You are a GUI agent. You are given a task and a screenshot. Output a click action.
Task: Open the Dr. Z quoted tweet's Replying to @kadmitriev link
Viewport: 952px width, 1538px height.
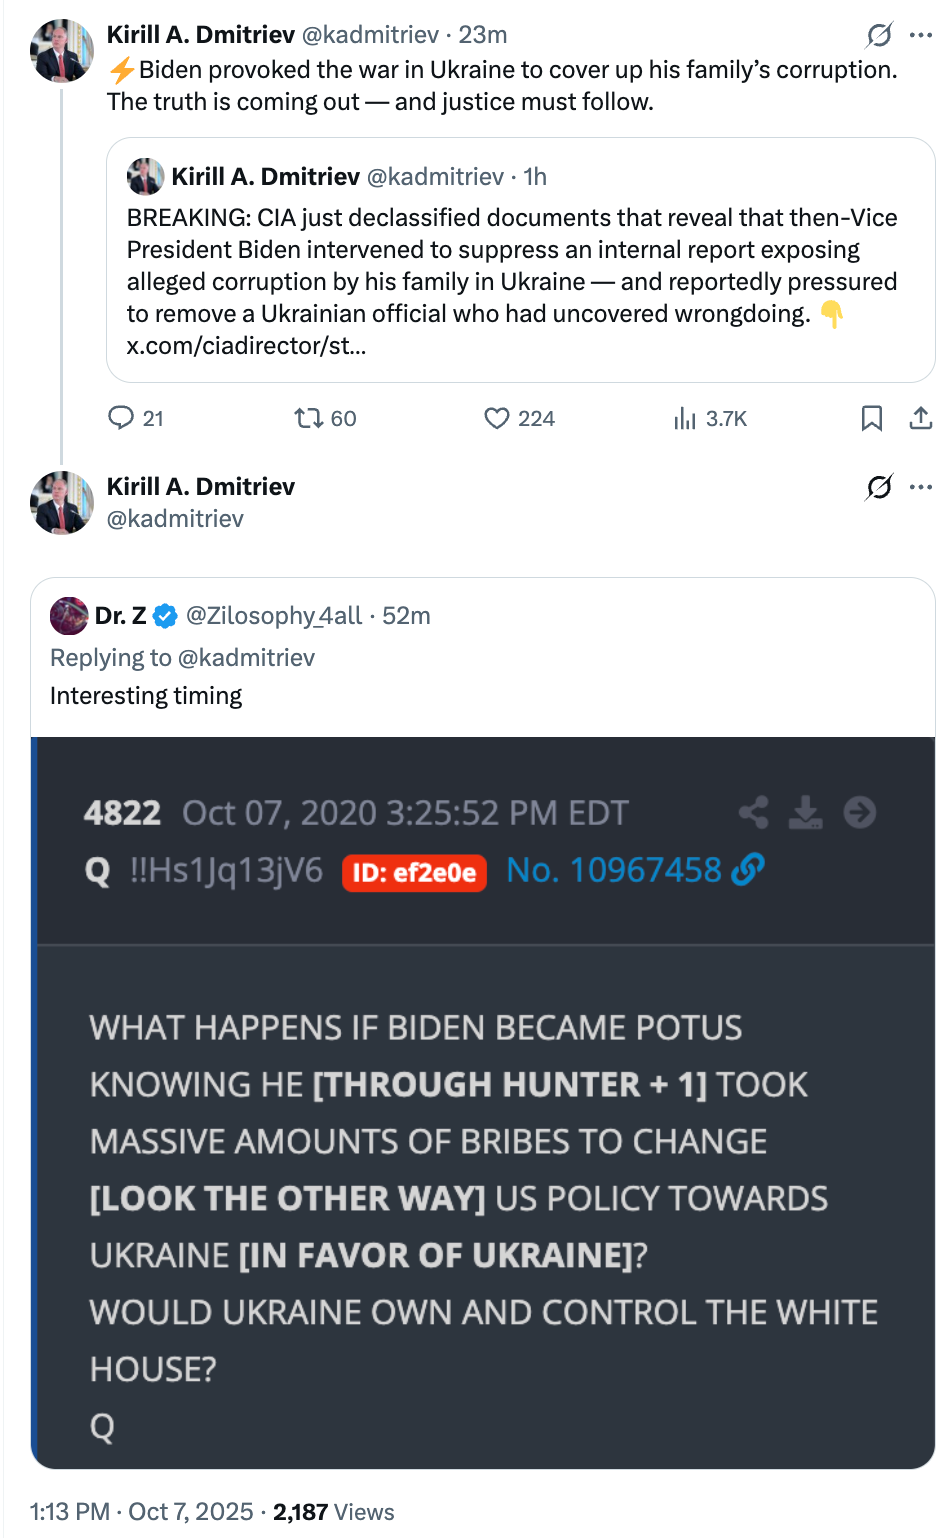pos(246,658)
